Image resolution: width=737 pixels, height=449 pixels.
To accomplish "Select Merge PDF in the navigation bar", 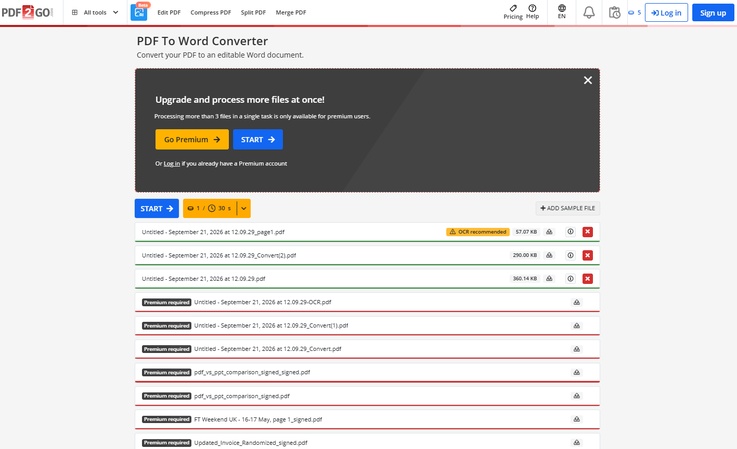I will (x=290, y=13).
